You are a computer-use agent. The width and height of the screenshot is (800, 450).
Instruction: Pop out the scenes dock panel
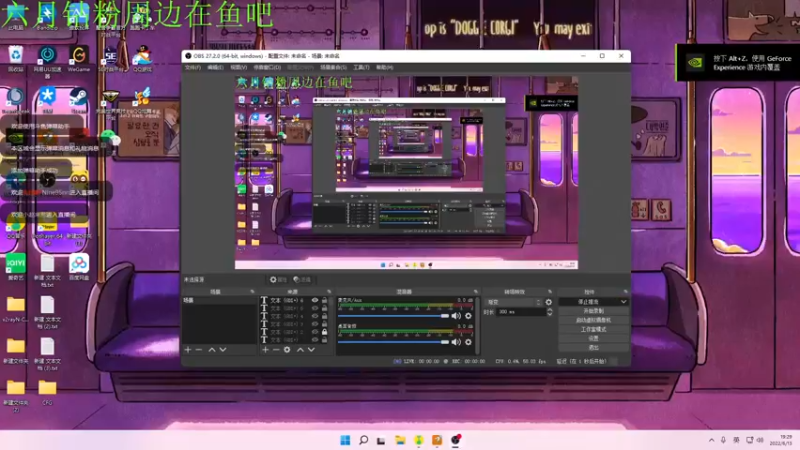252,292
